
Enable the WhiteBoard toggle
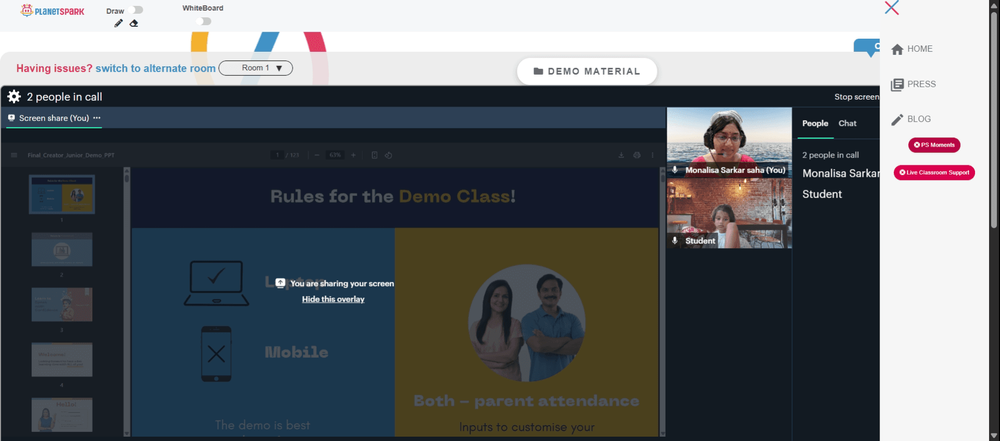203,21
